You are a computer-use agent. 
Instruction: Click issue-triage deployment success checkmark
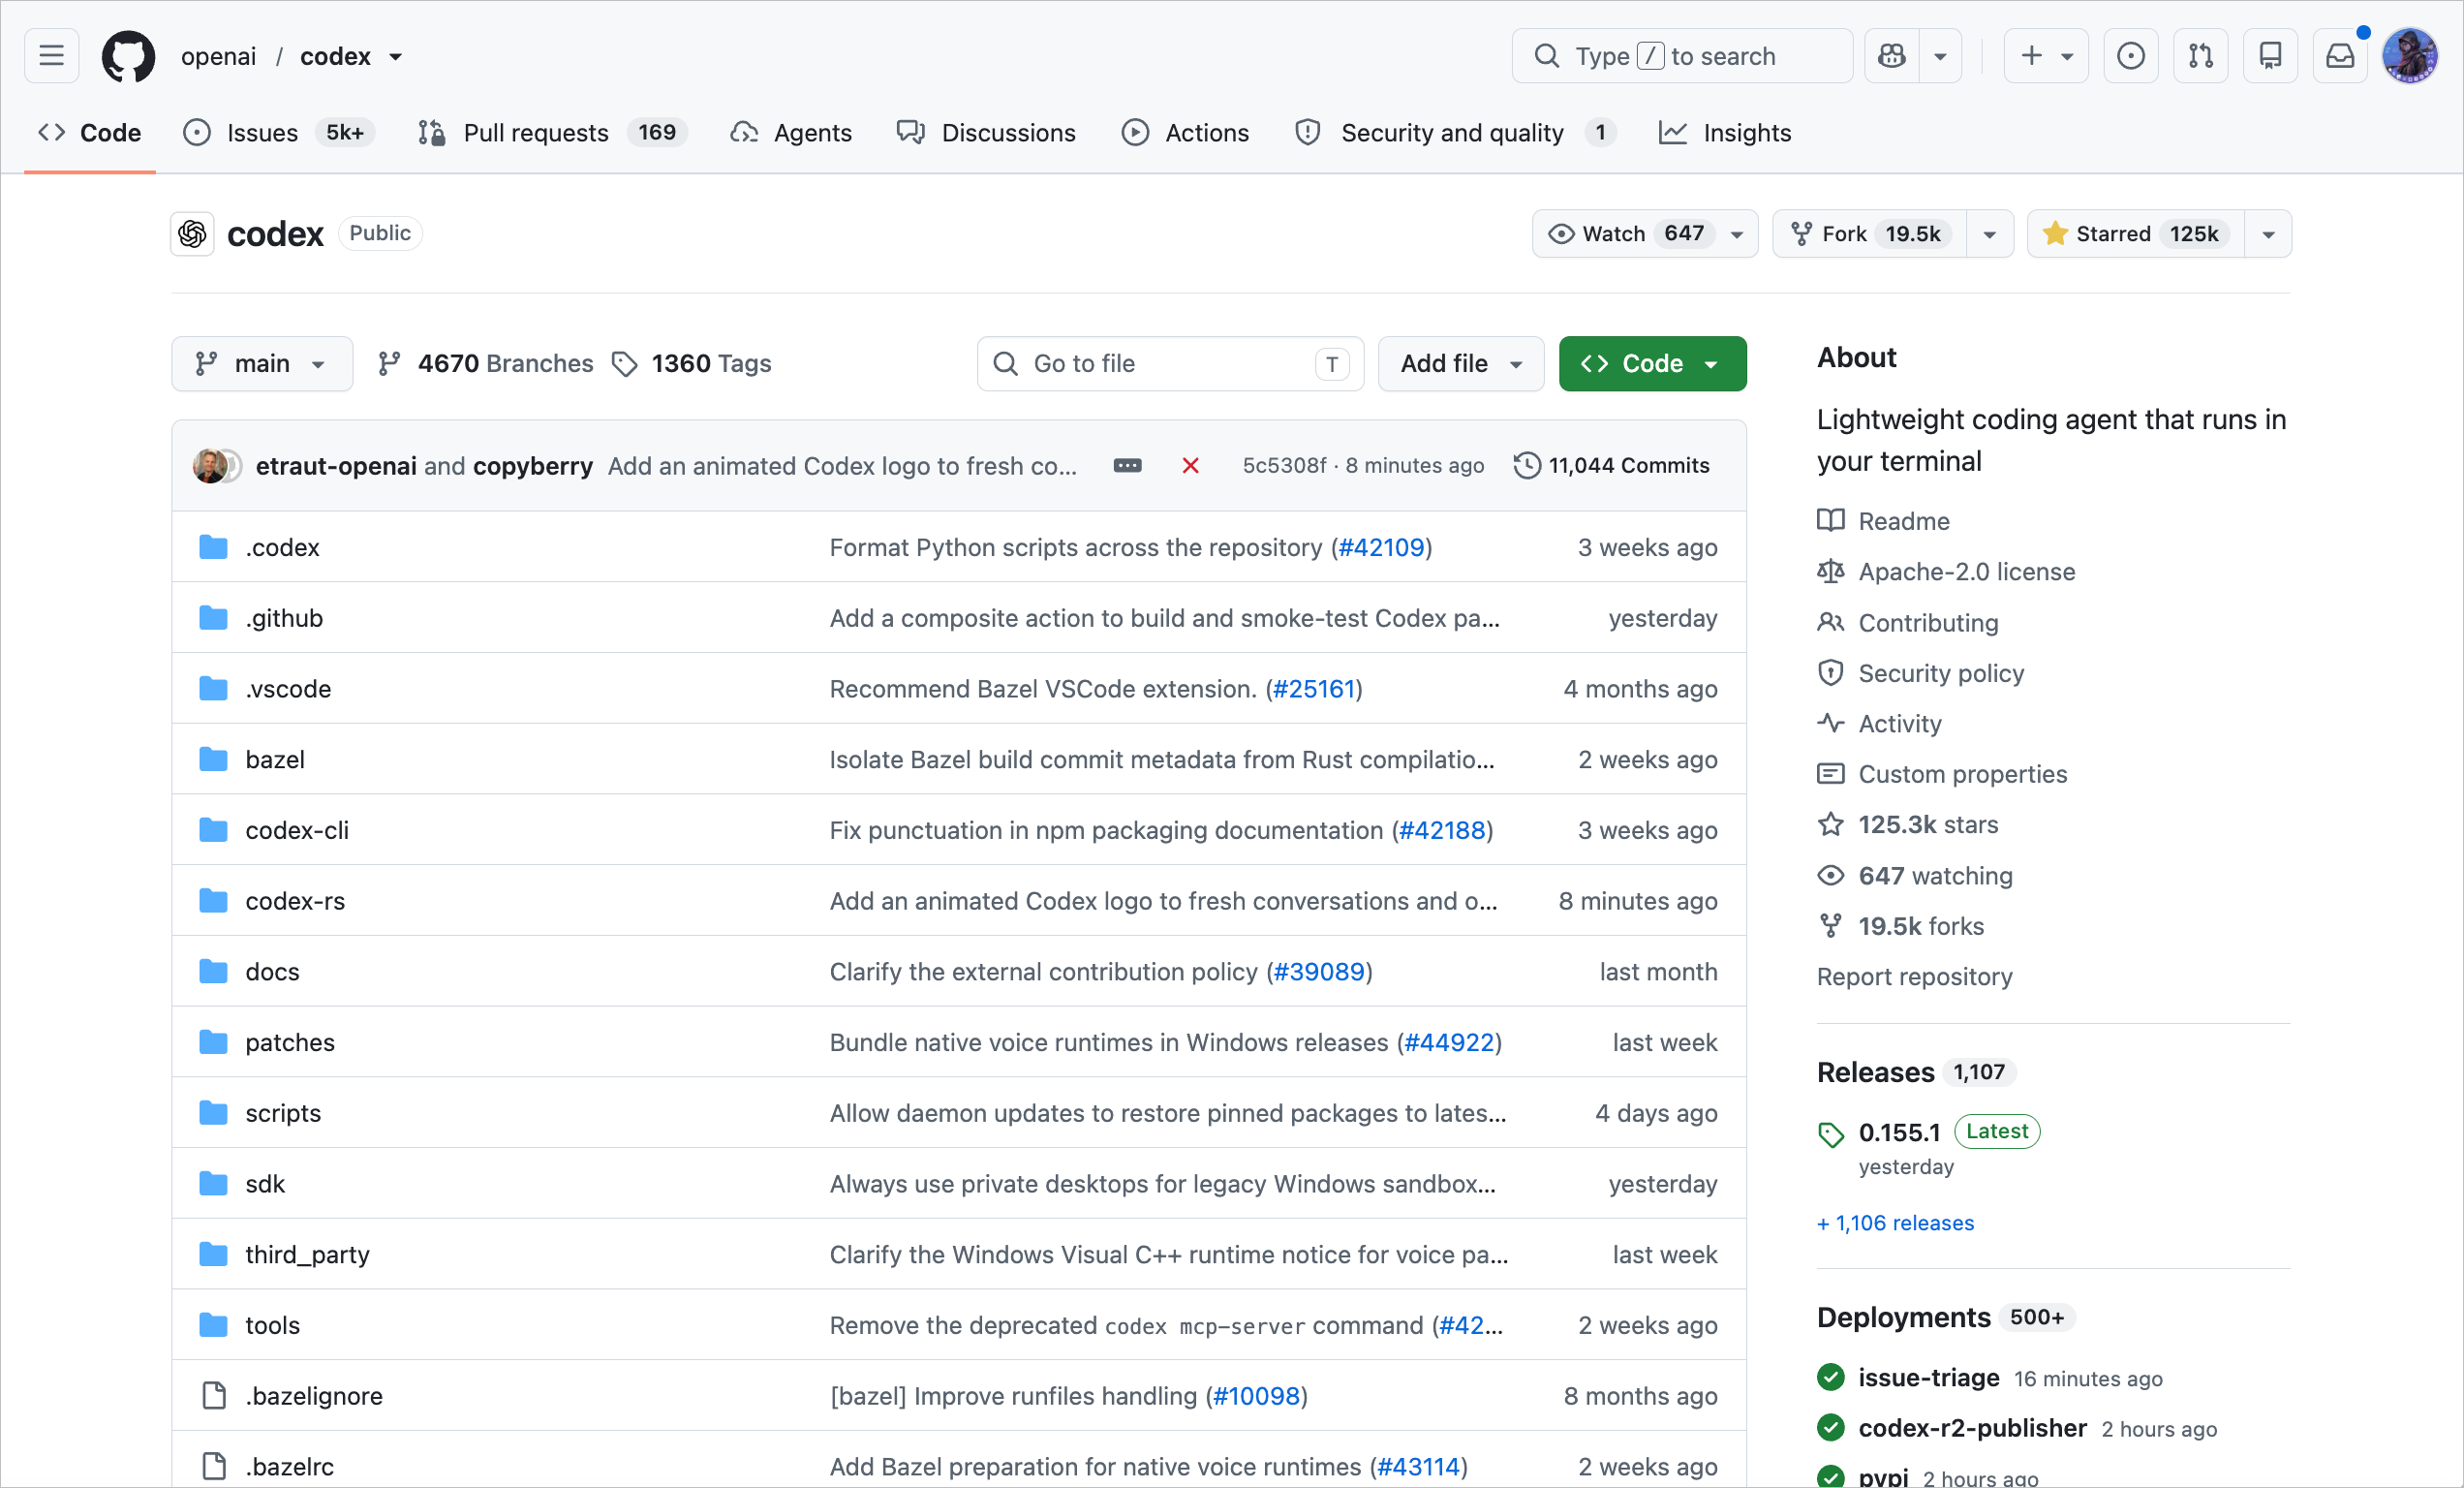pyautogui.click(x=1830, y=1377)
